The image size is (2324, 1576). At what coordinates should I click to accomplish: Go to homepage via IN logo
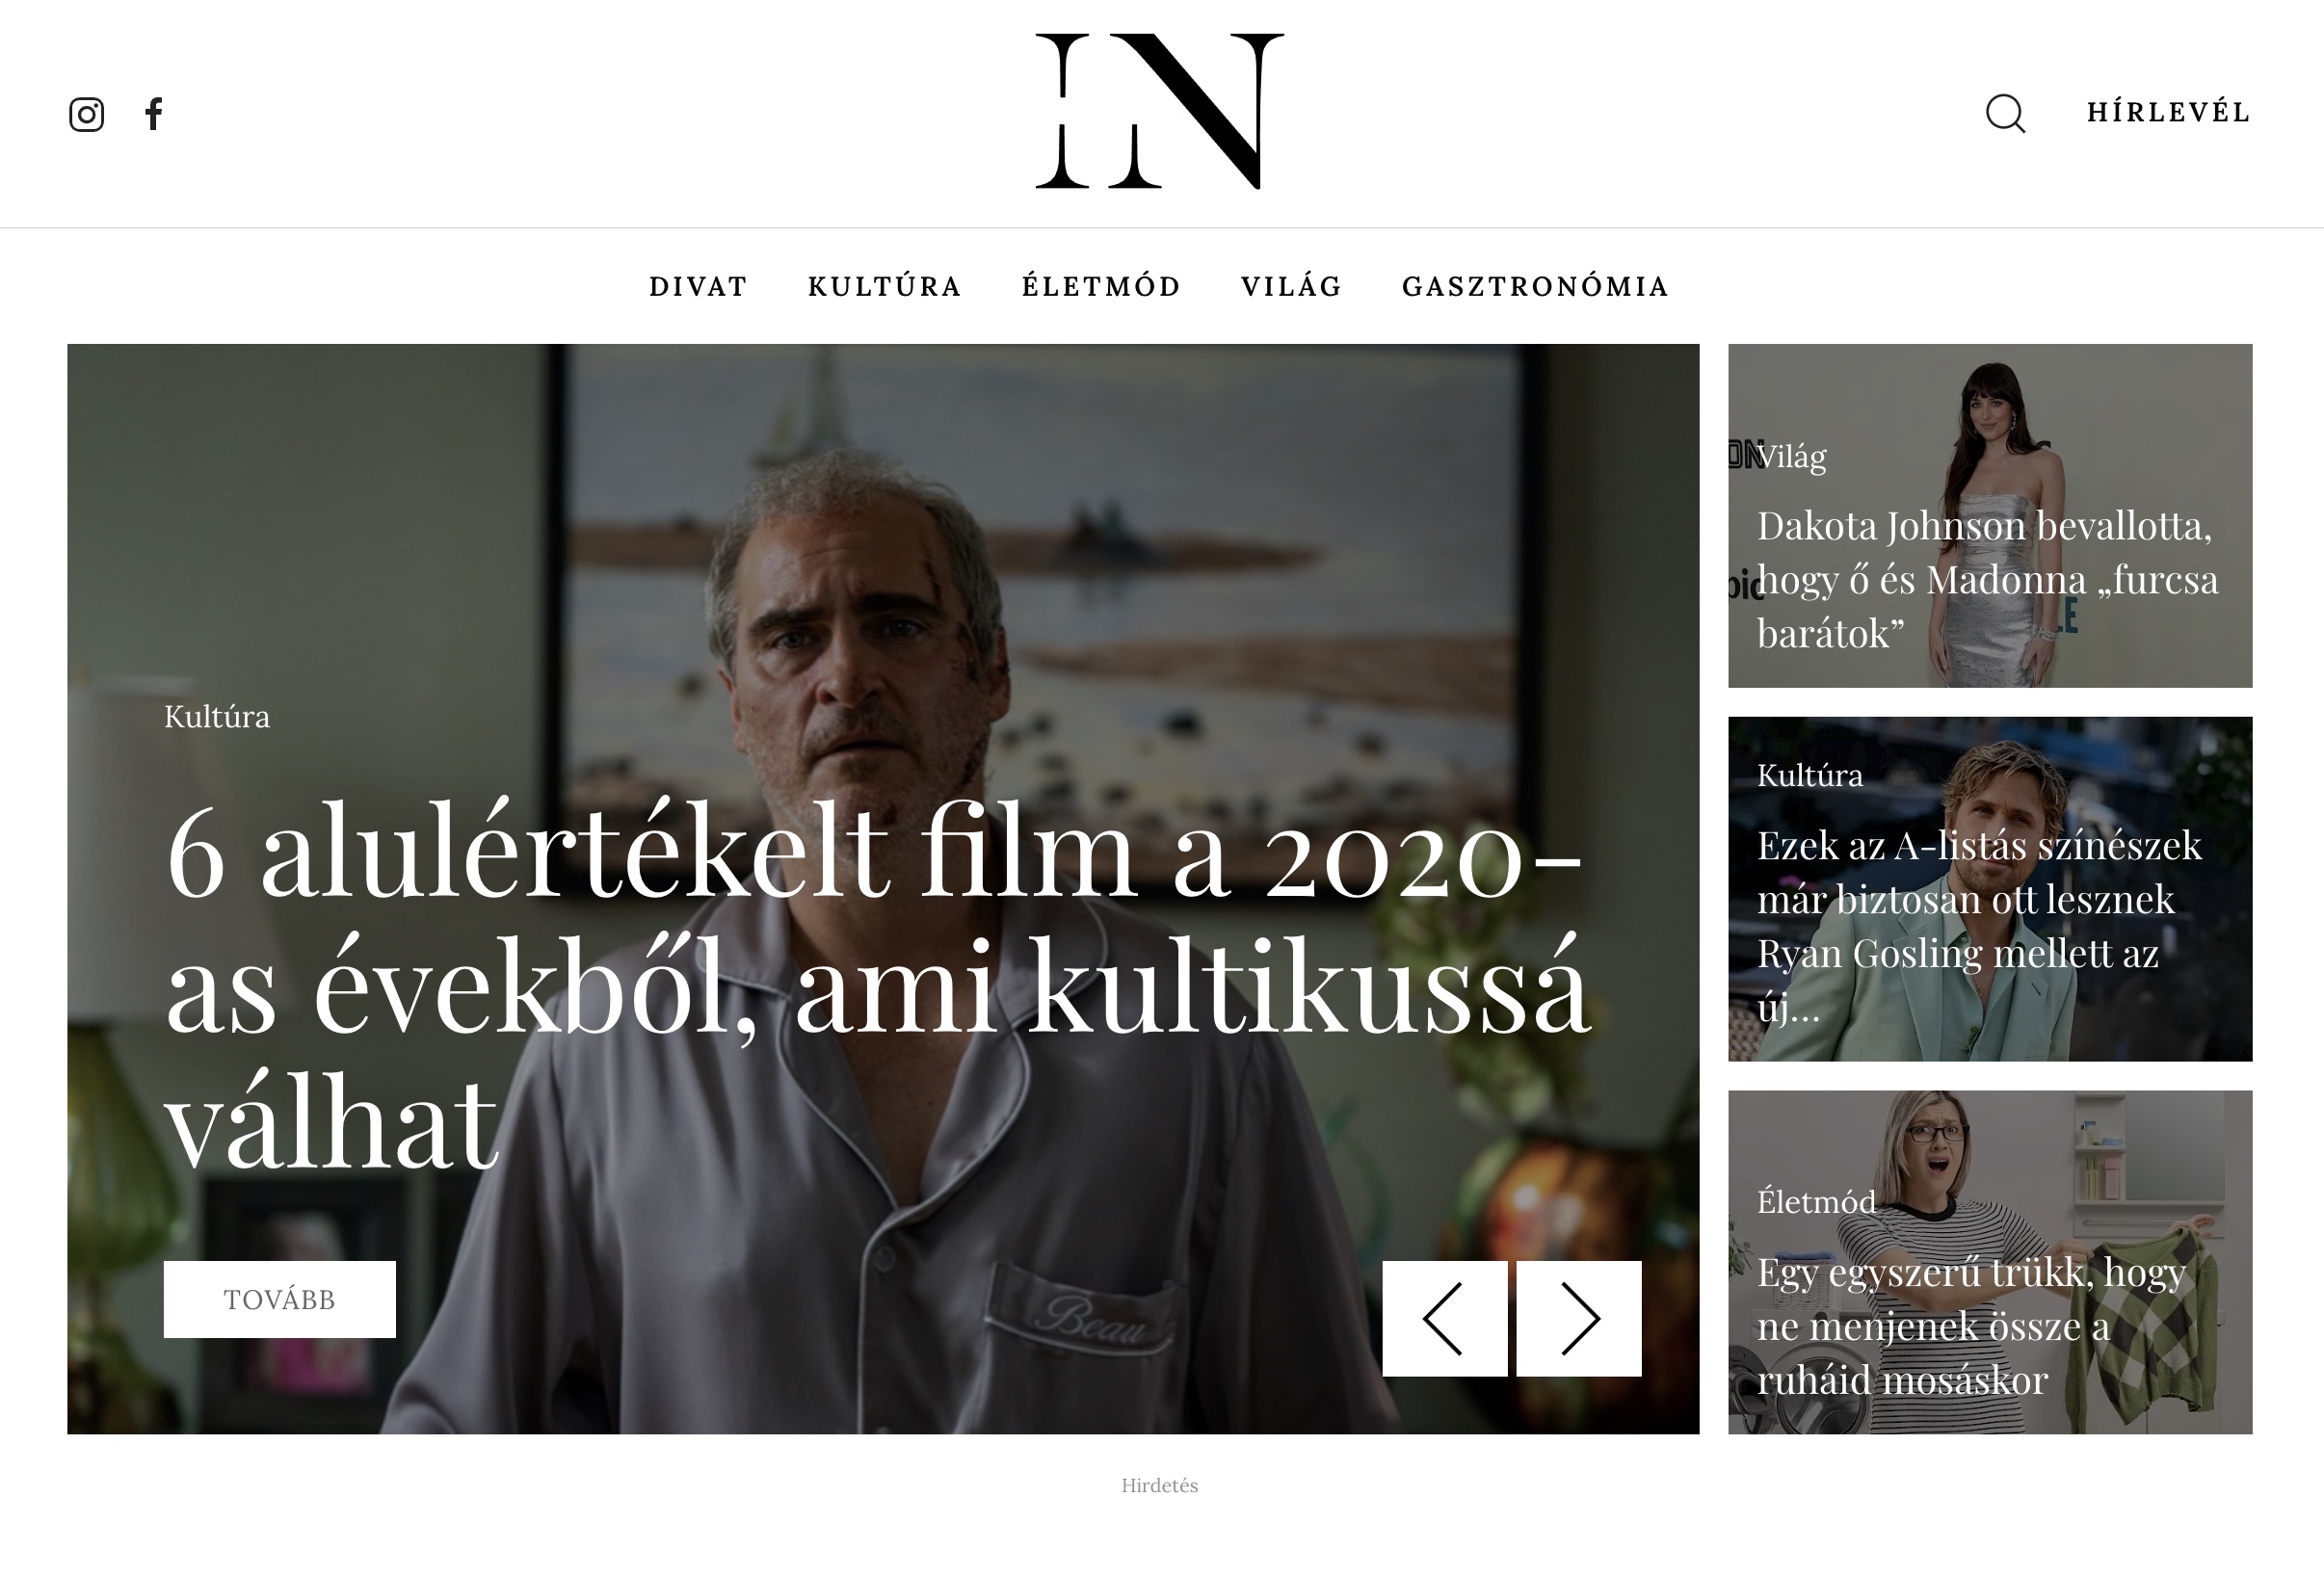pos(1159,111)
